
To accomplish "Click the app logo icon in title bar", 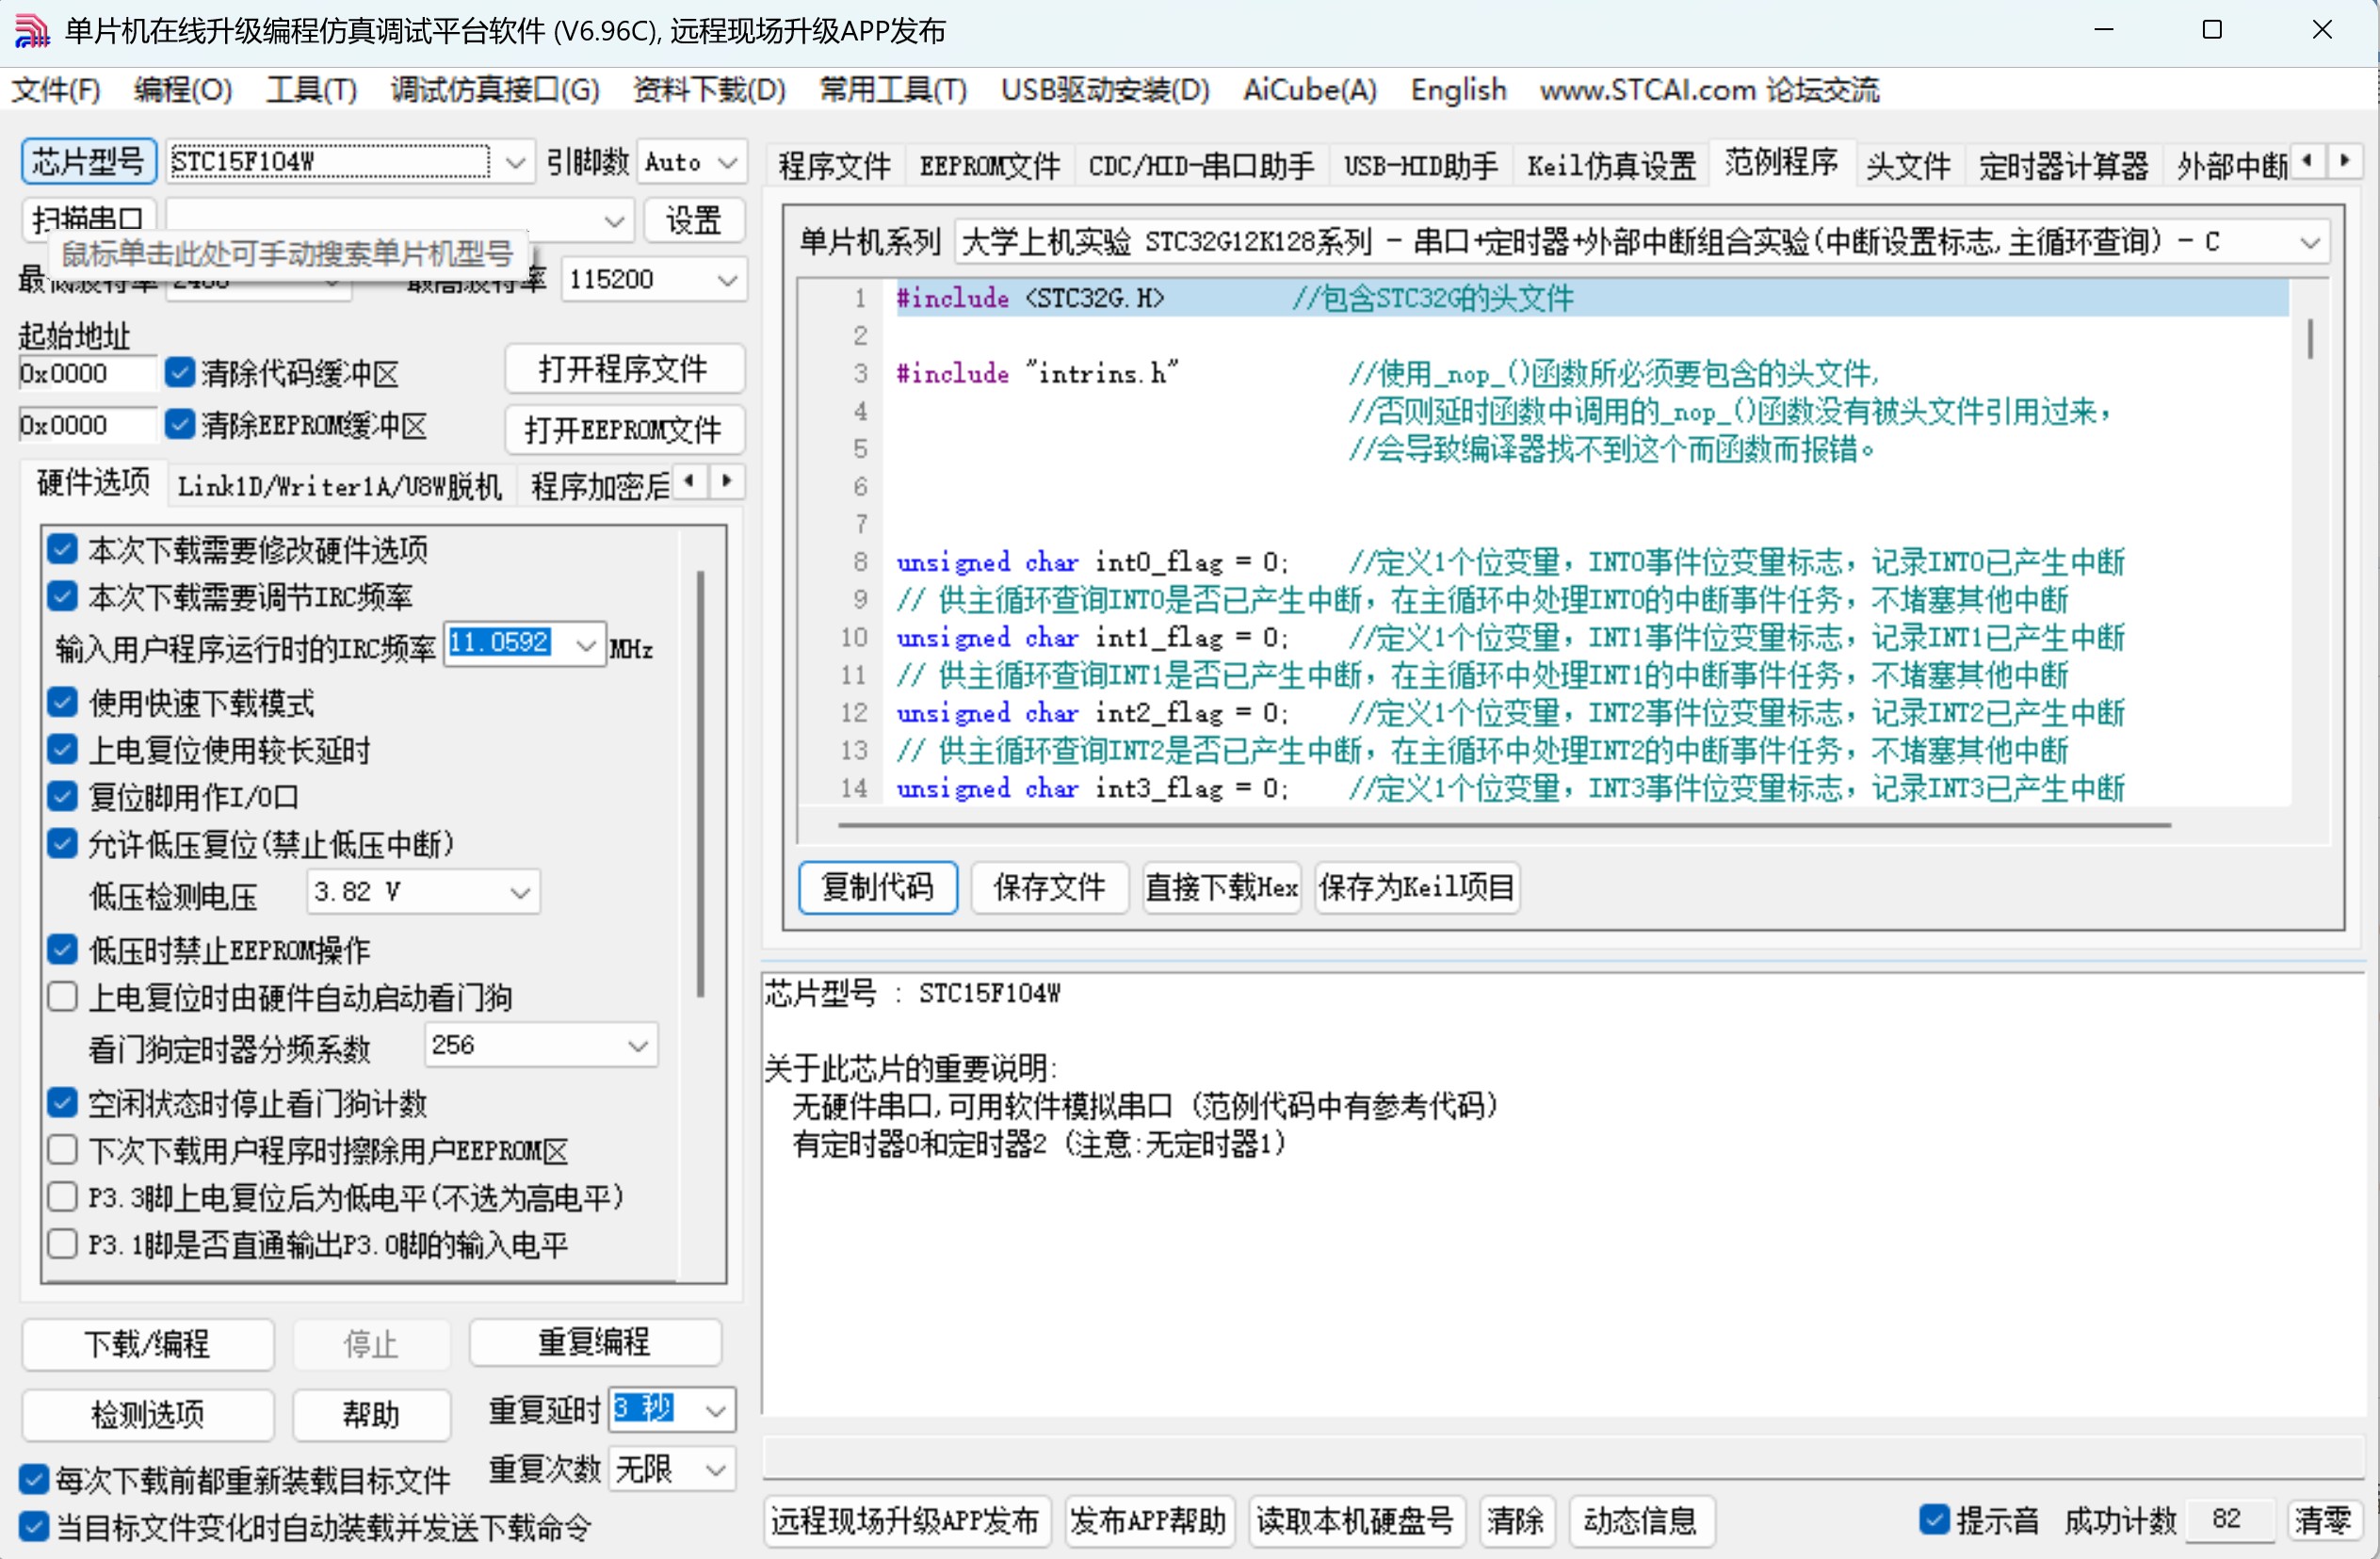I will click(32, 30).
